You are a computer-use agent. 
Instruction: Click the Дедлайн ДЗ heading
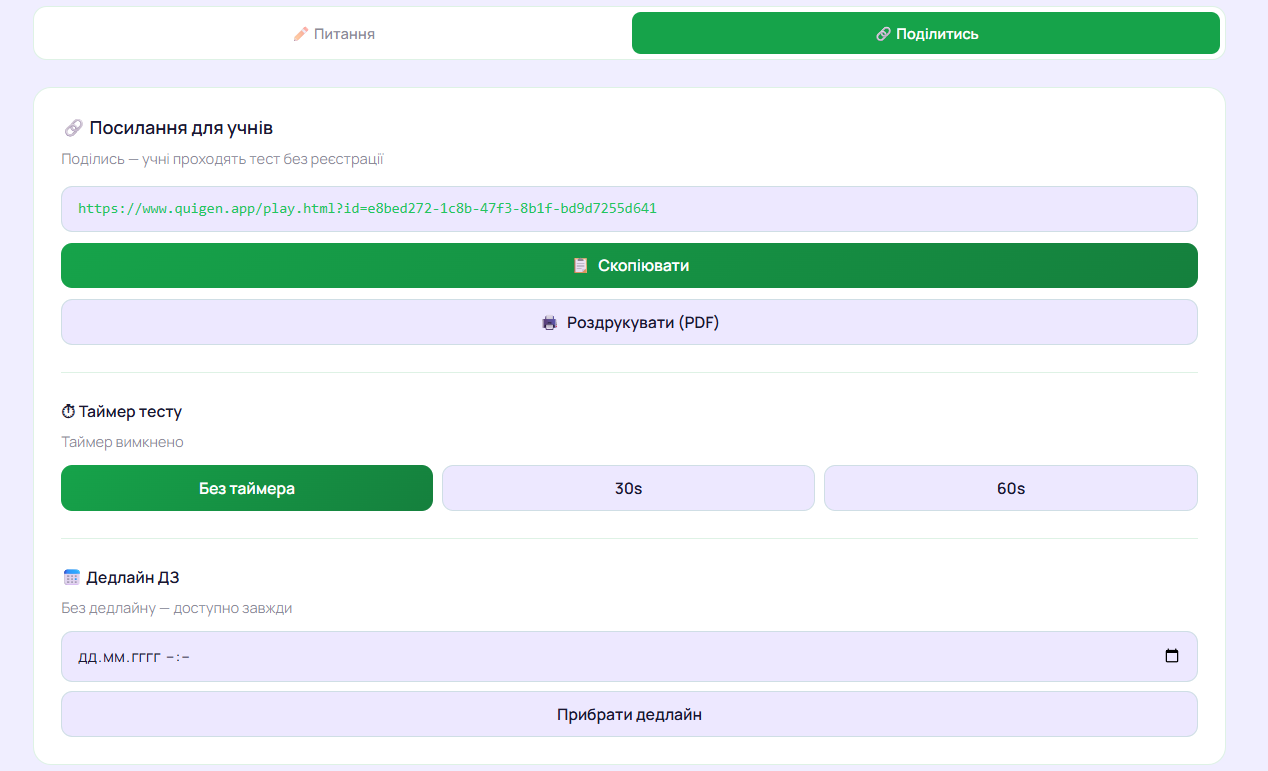[121, 577]
